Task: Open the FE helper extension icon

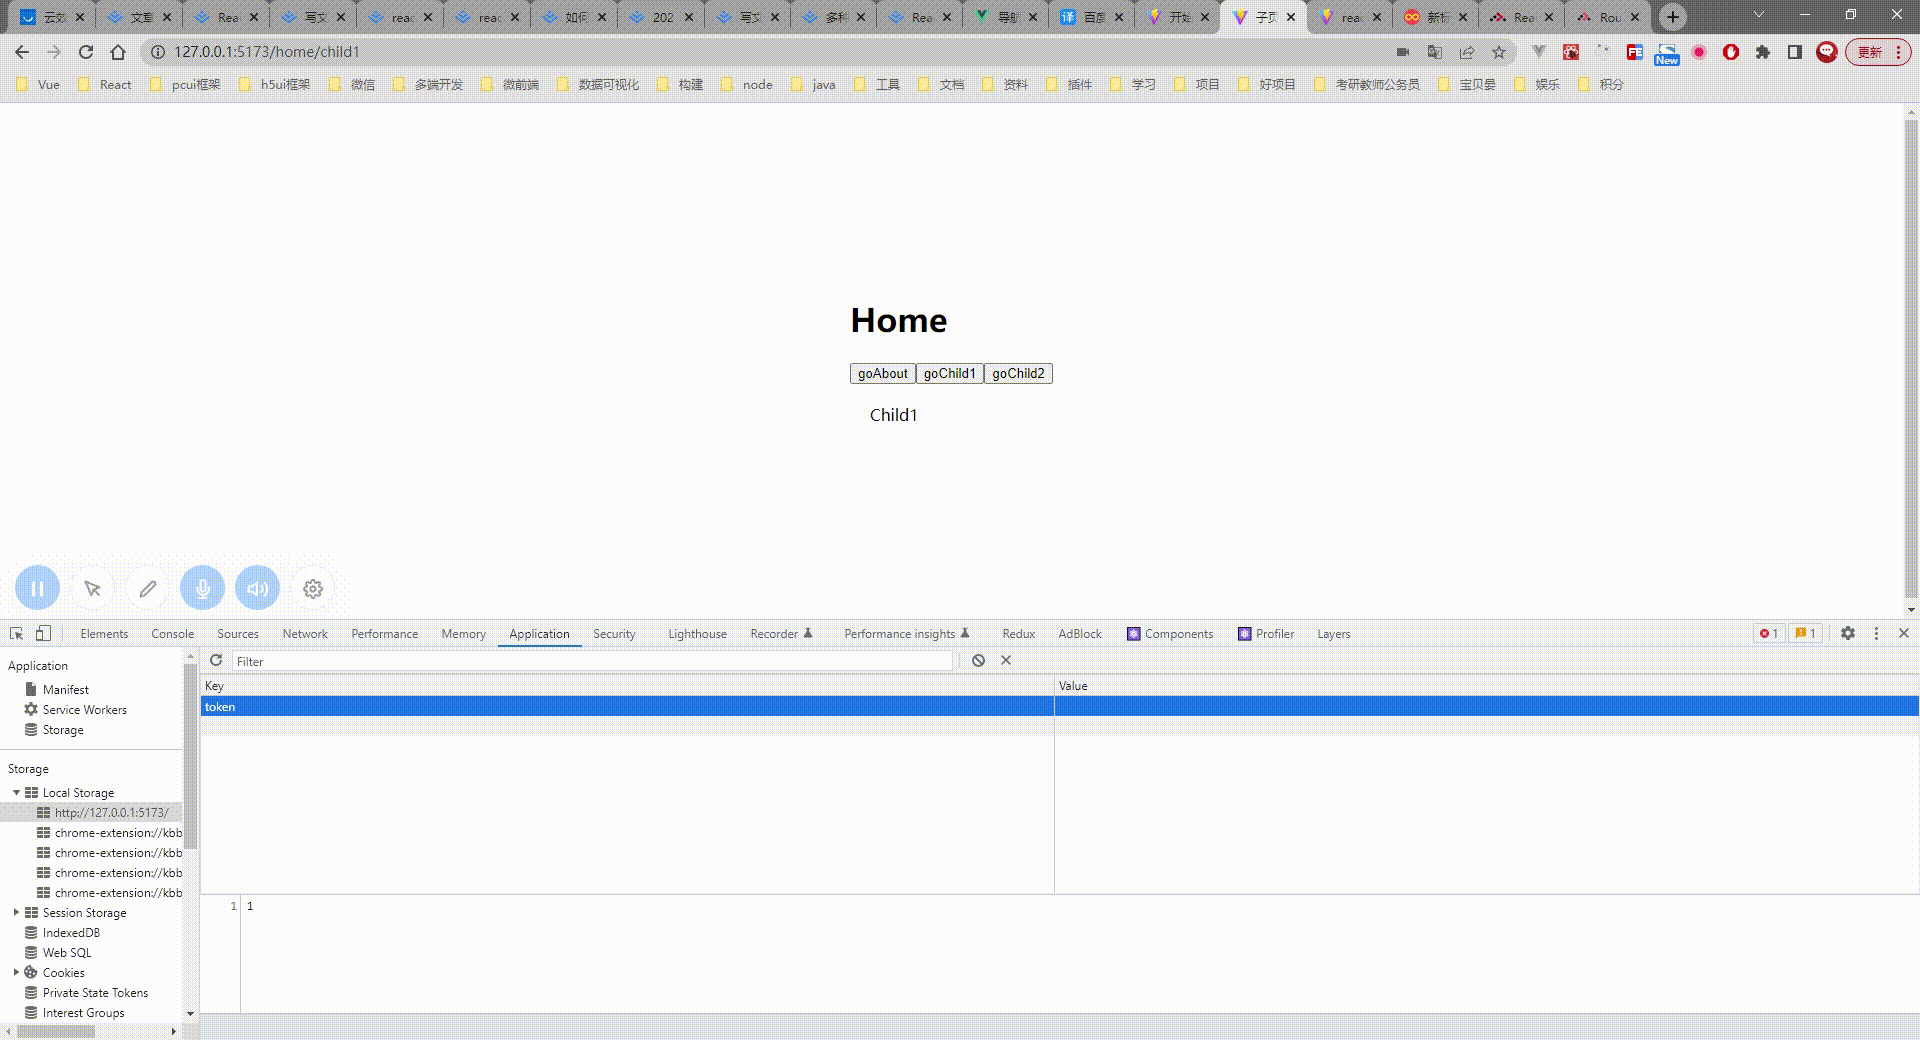Action: click(x=1635, y=52)
